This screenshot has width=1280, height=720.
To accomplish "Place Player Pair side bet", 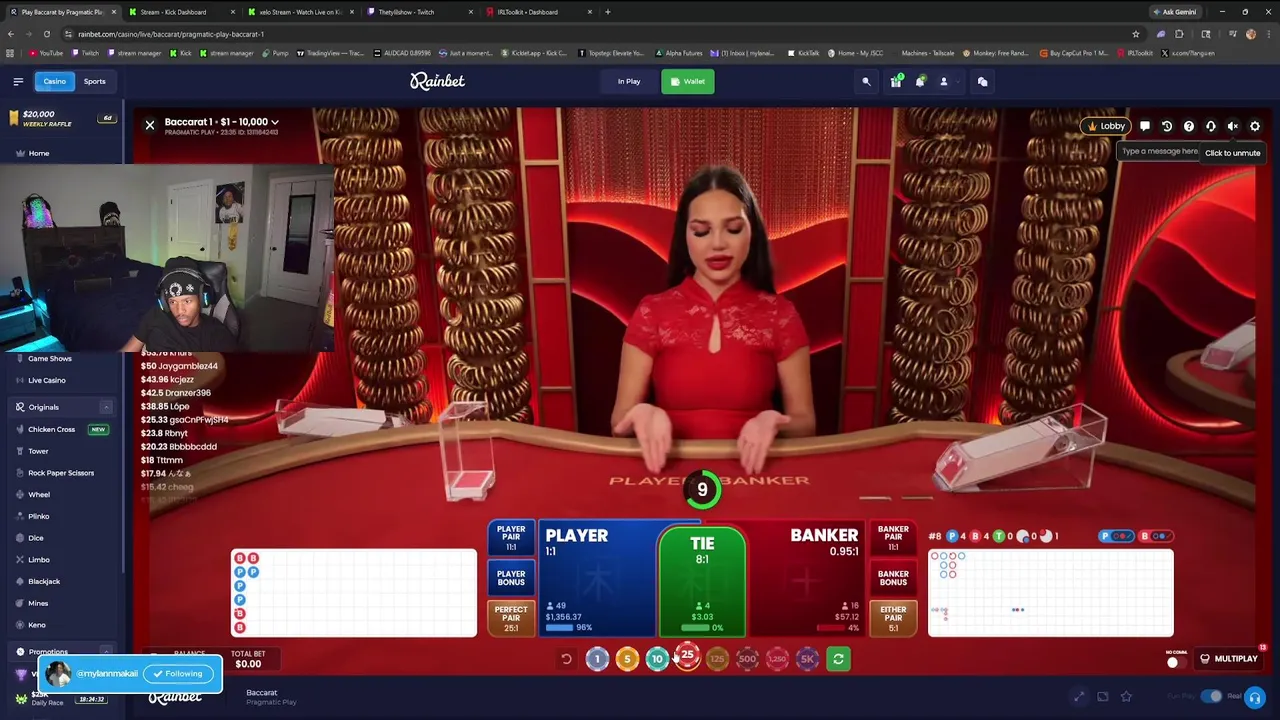I will [511, 538].
